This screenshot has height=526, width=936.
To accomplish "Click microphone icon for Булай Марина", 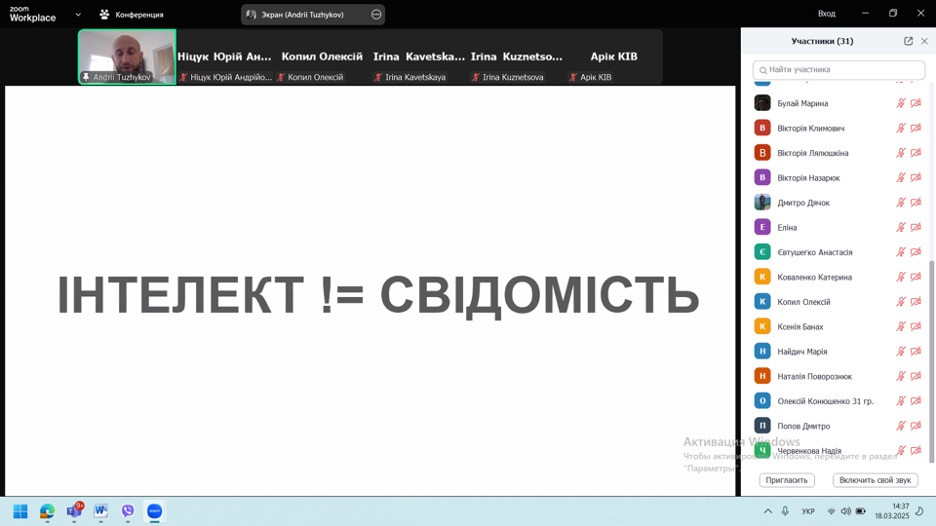I will [901, 103].
